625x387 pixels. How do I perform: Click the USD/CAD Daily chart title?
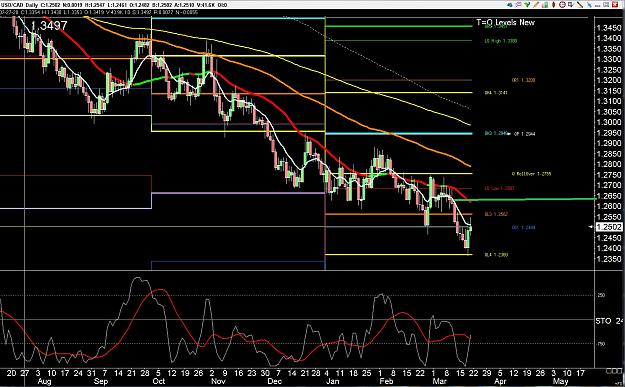click(20, 5)
